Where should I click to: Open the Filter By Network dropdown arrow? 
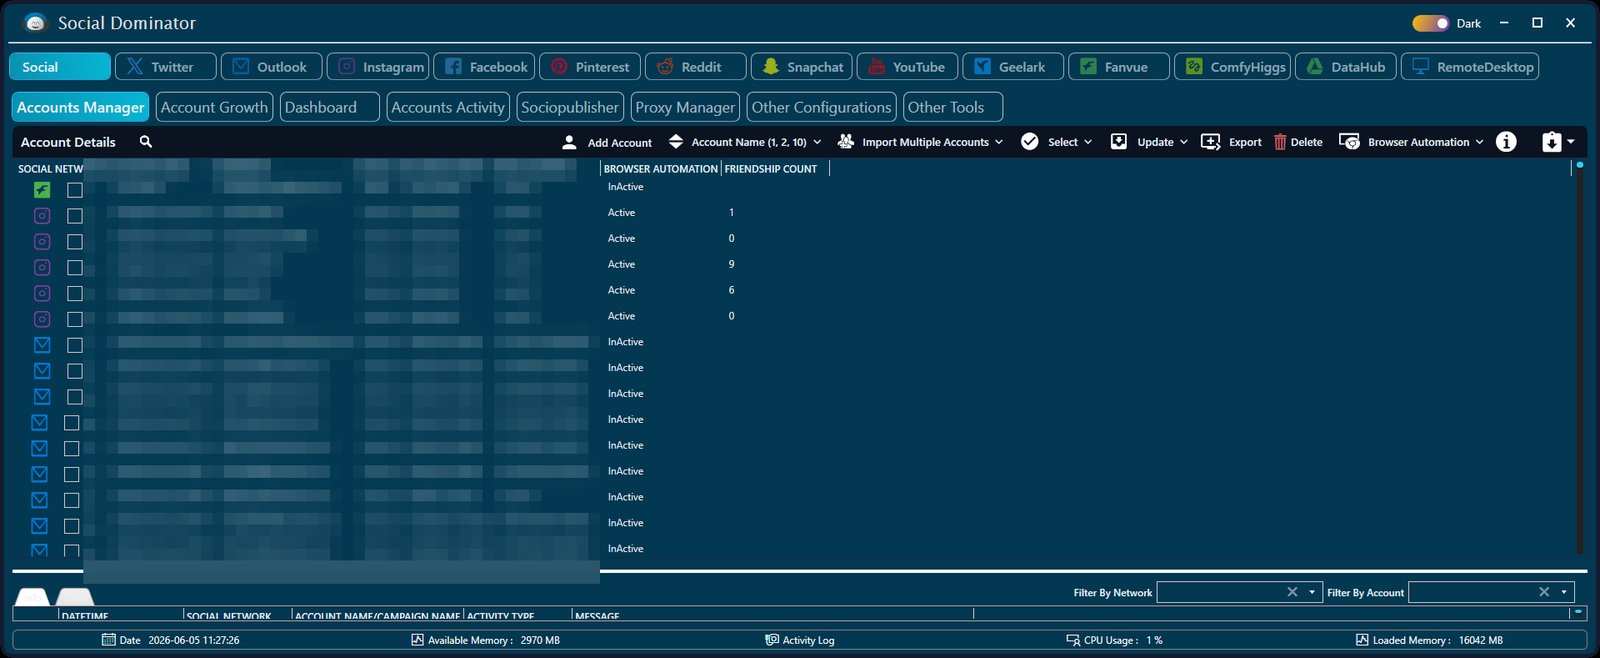pos(1312,592)
